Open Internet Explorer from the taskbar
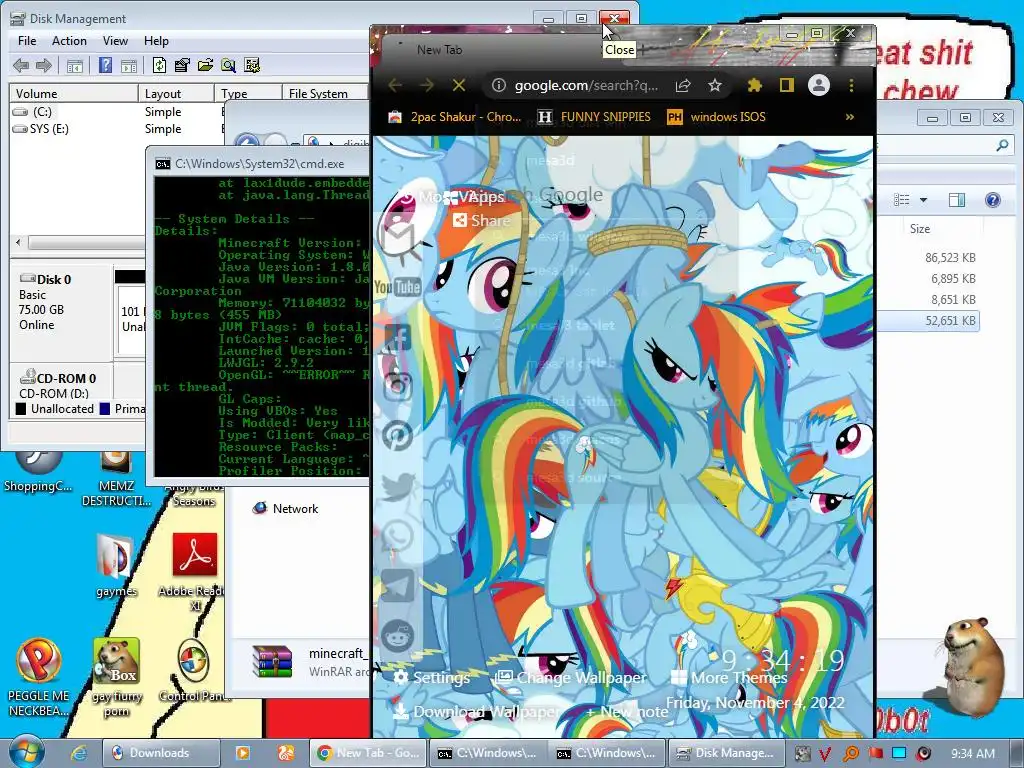This screenshot has height=768, width=1024. coord(79,753)
